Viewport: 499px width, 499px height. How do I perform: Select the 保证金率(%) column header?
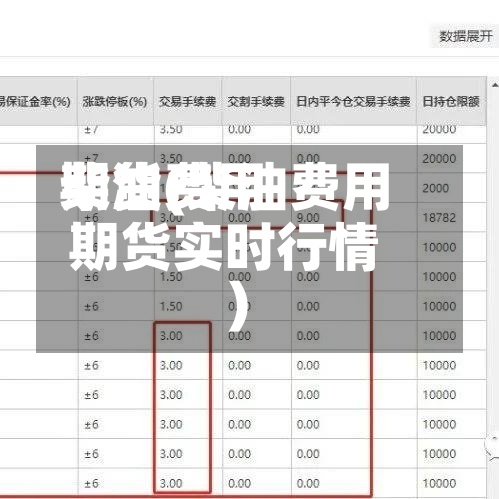point(38,102)
